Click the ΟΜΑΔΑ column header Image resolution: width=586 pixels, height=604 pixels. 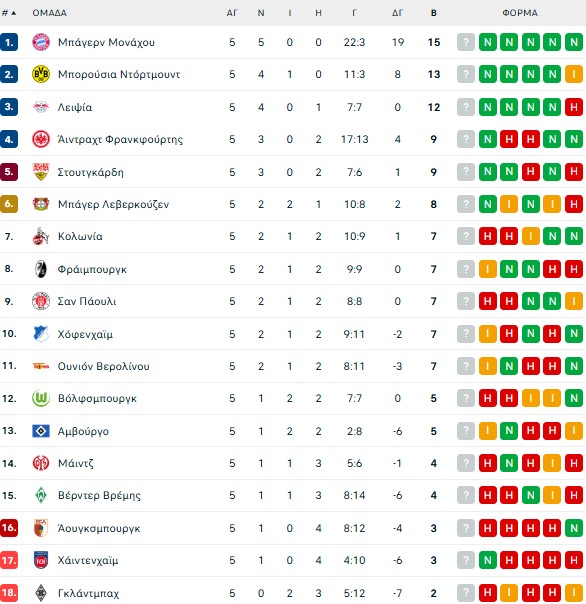[x=50, y=13]
